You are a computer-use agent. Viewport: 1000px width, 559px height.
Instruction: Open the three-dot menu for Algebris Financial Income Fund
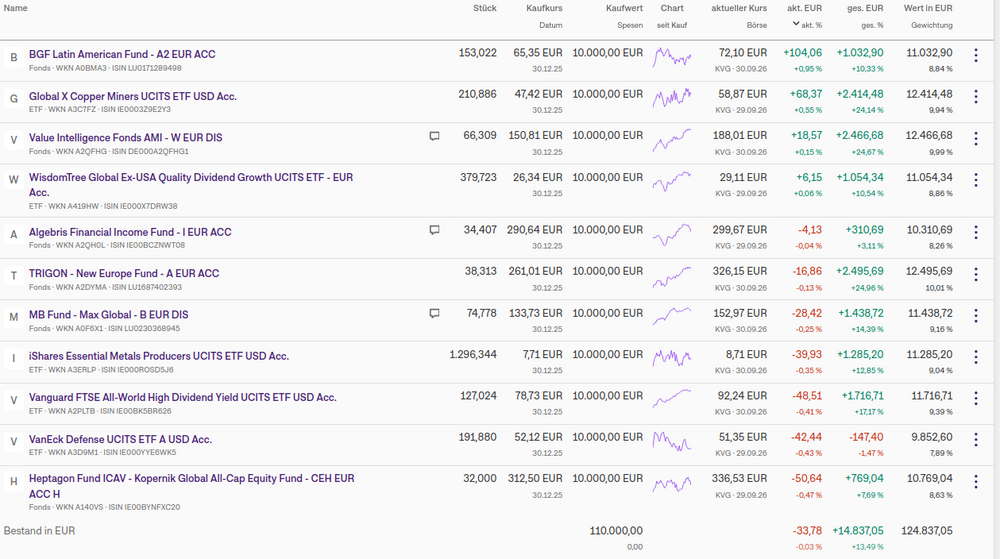pos(975,233)
